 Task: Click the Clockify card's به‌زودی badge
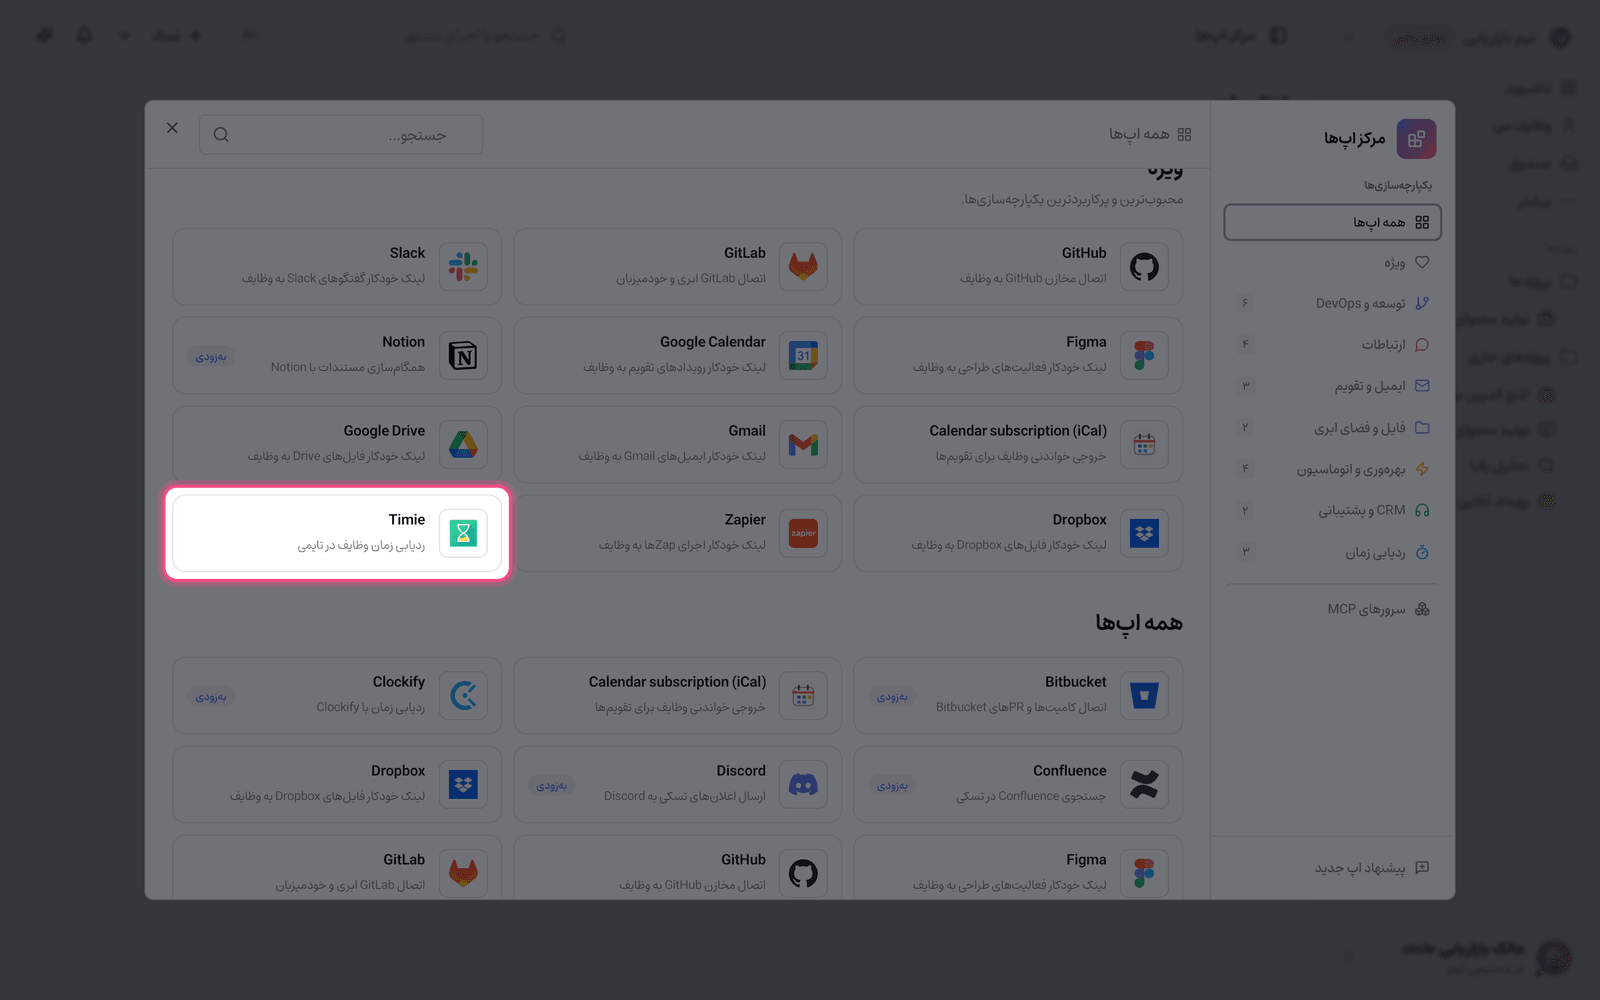tap(211, 697)
